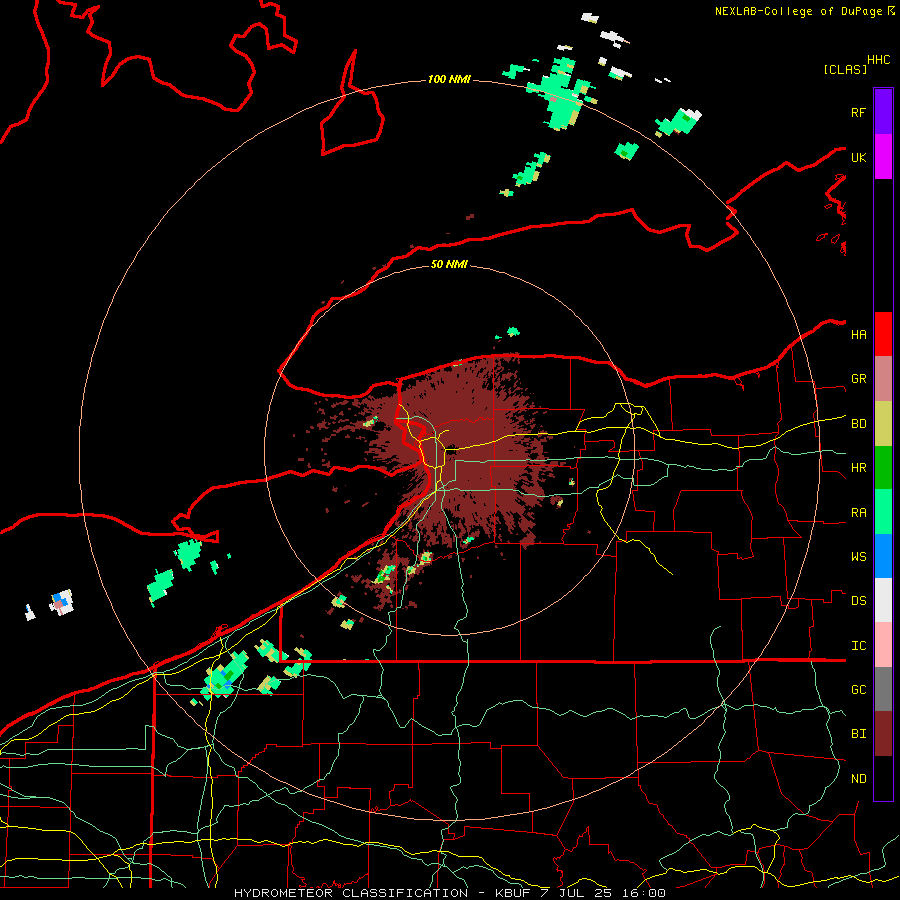Click the RA light green legend block
This screenshot has height=900, width=900.
(x=883, y=512)
